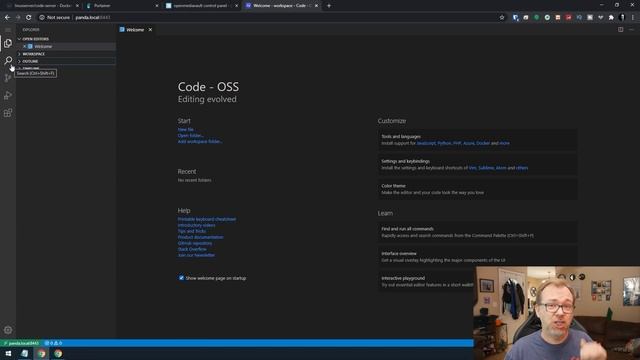640x360 pixels.
Task: Open the GitHub repository link
Action: (195, 243)
